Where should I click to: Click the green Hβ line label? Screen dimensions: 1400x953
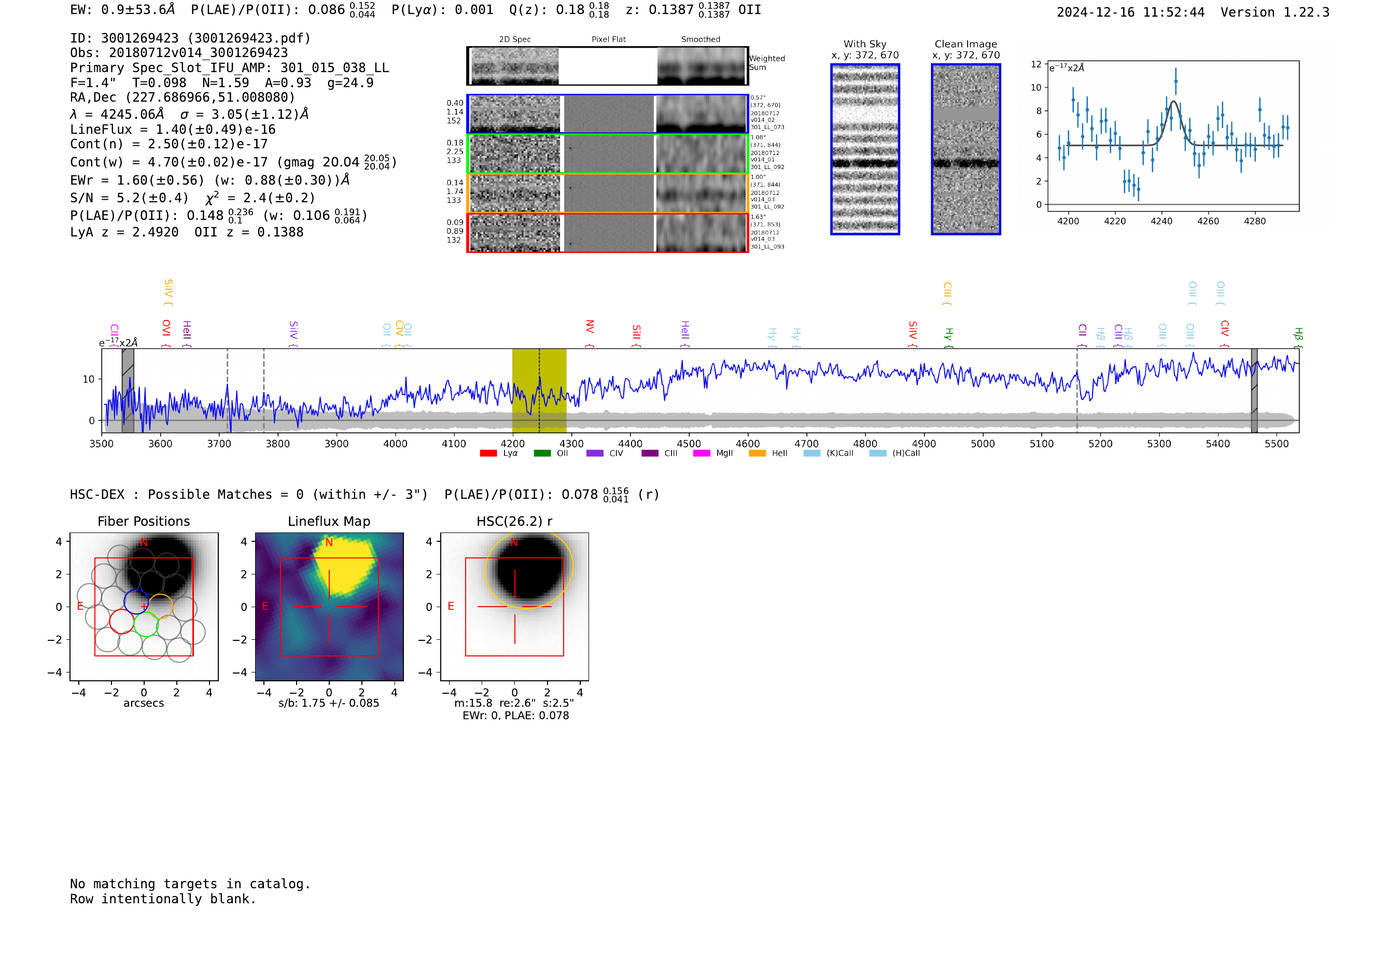(1299, 336)
